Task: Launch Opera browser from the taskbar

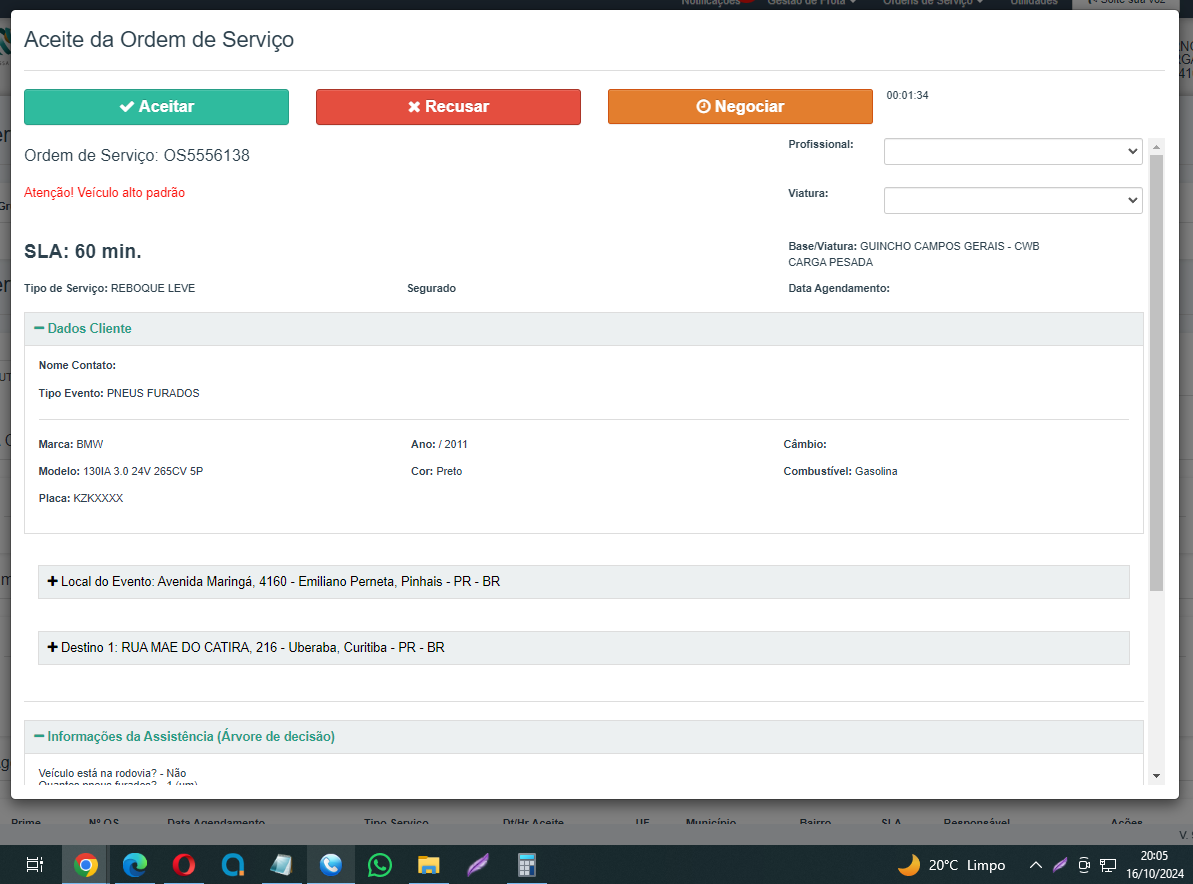Action: tap(184, 865)
